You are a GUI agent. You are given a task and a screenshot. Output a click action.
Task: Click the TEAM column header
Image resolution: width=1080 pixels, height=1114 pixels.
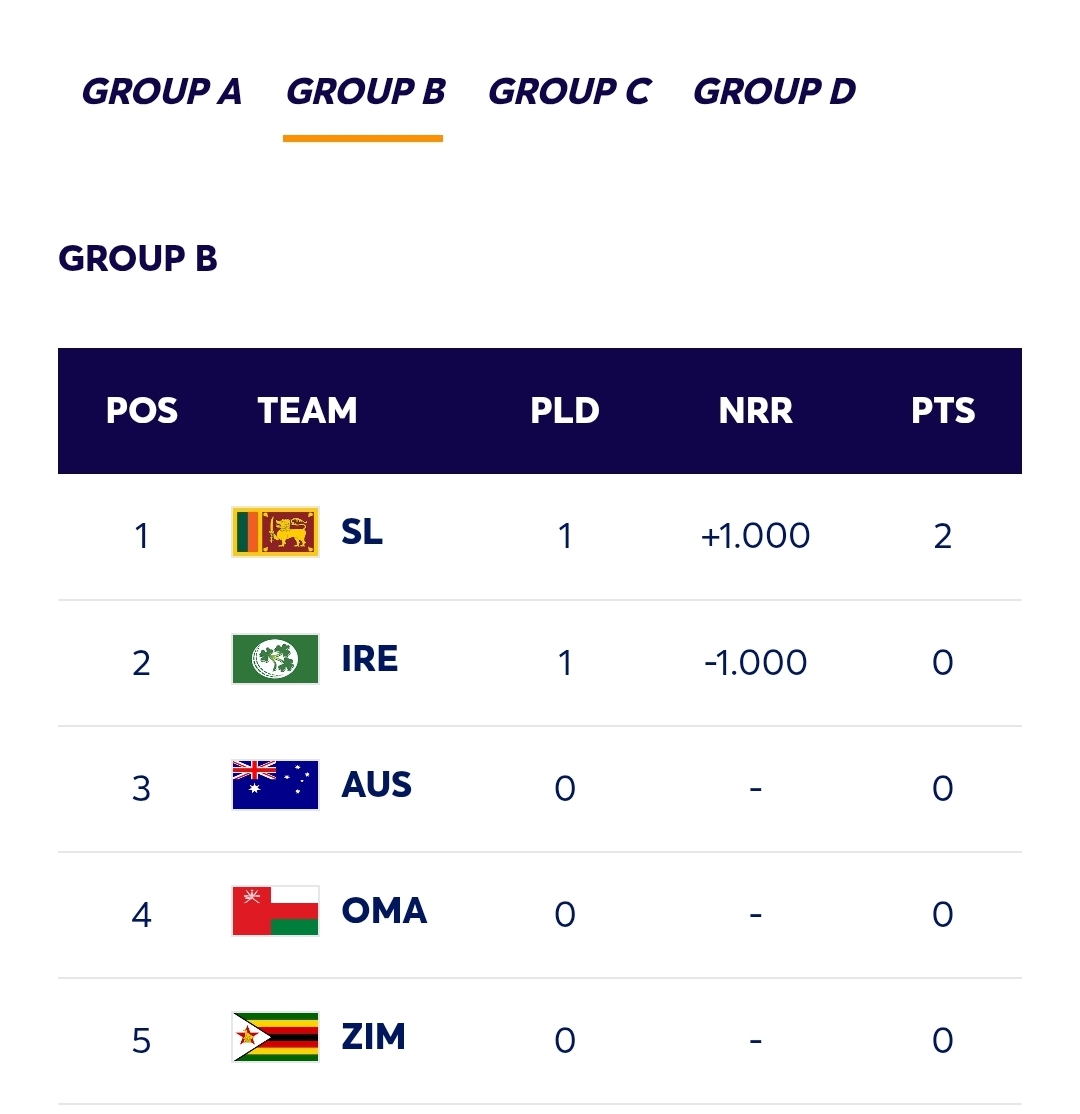tap(307, 411)
